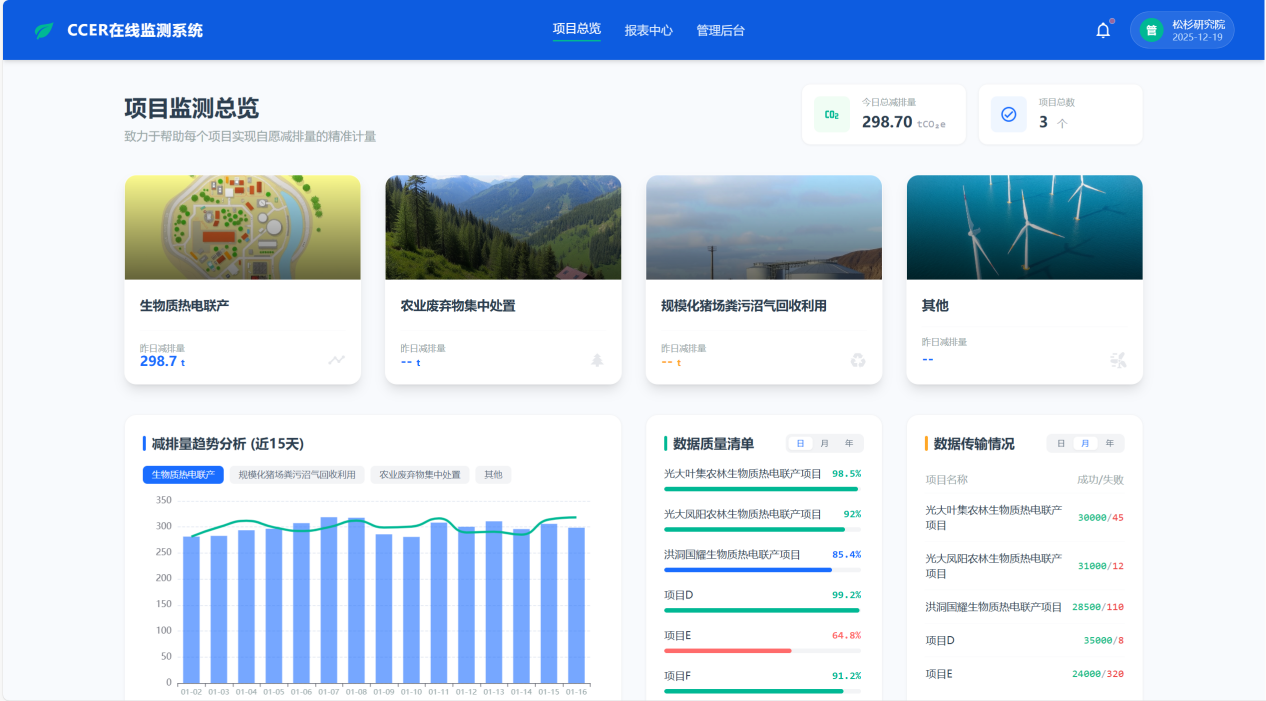Click the checkmark icon beside 项目总数
Viewport: 1266px width, 701px height.
pos(1008,115)
